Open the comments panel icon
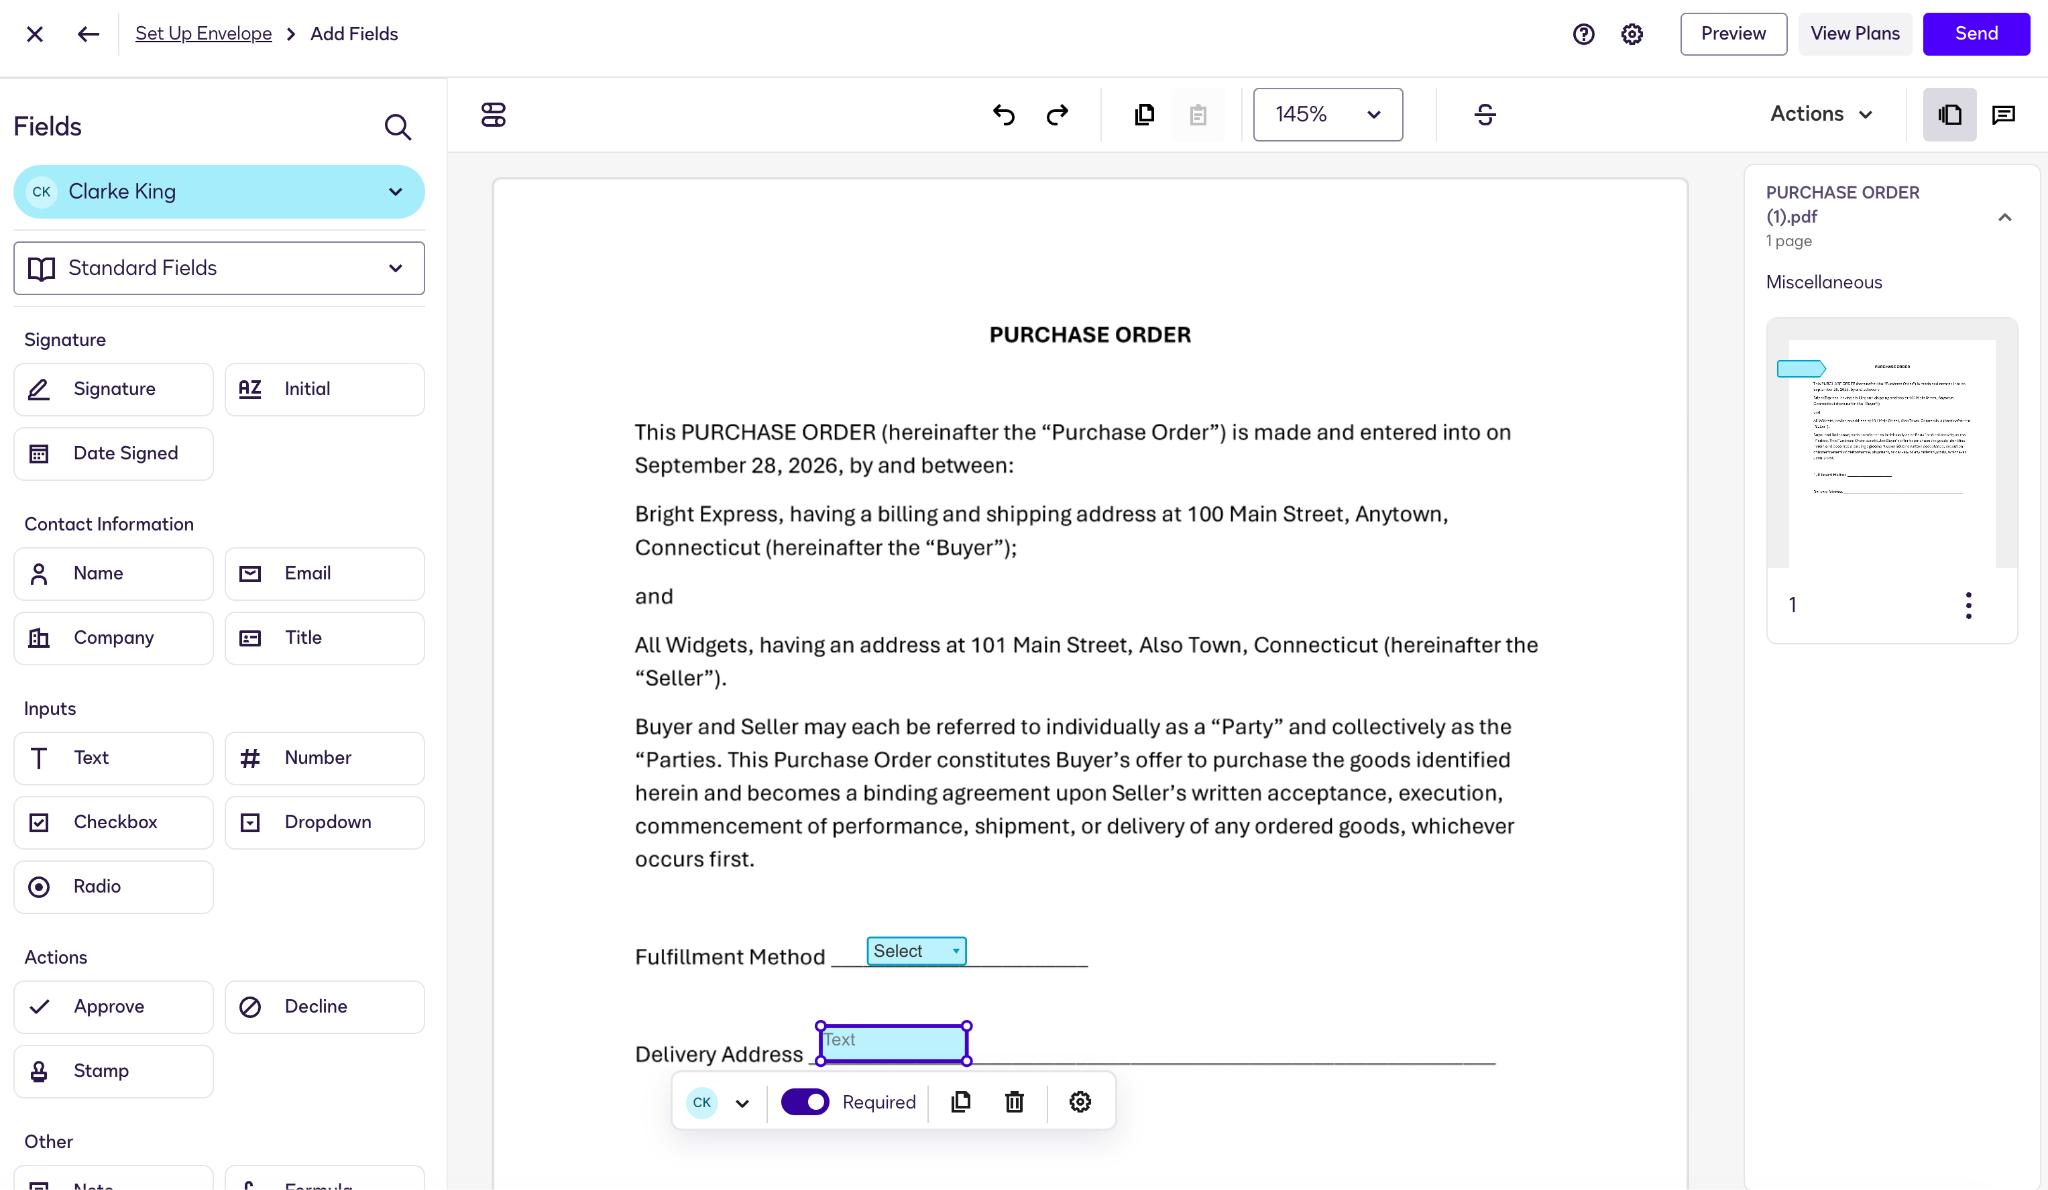Viewport: 2048px width, 1190px height. [x=2003, y=115]
